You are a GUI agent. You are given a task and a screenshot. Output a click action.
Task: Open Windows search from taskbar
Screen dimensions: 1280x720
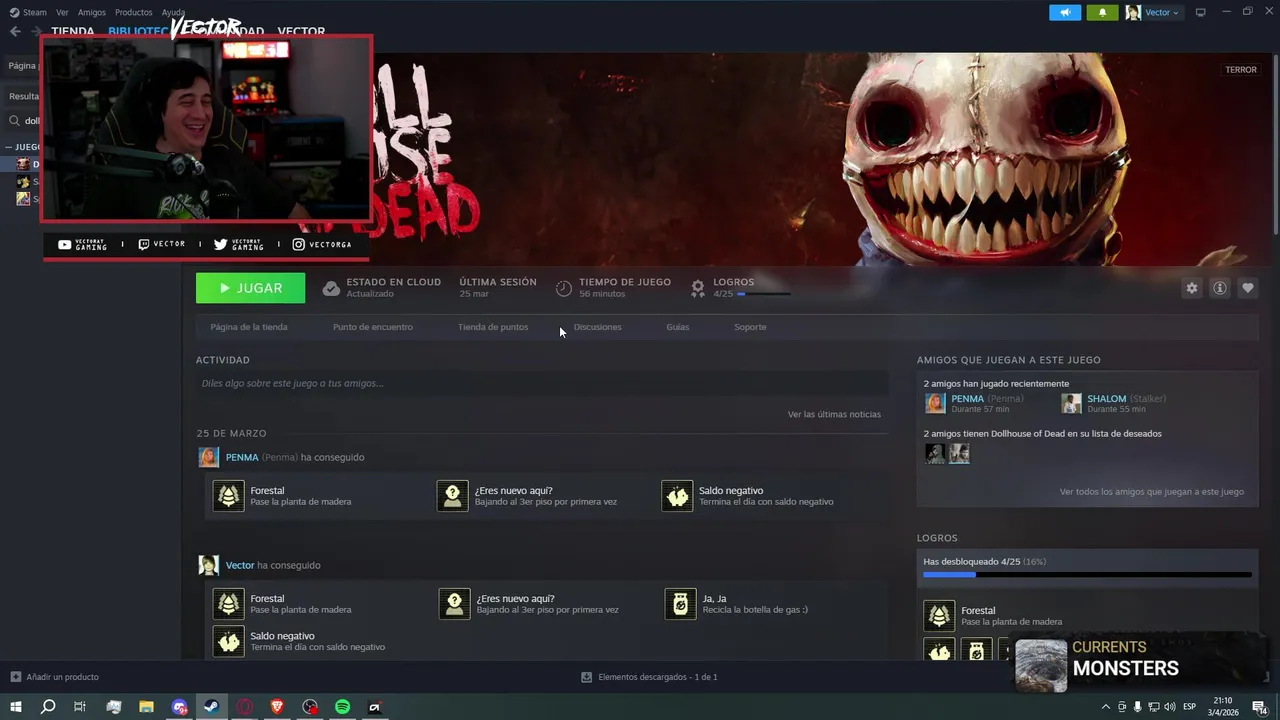click(48, 707)
